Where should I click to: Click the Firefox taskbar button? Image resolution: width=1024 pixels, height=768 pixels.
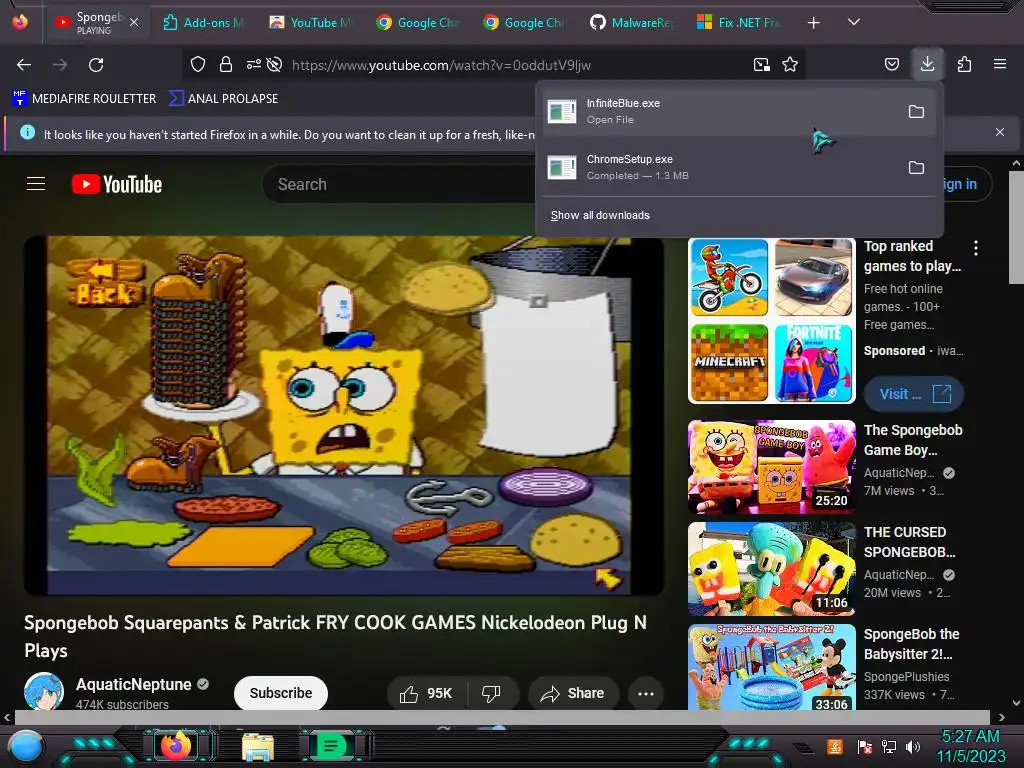[x=176, y=746]
